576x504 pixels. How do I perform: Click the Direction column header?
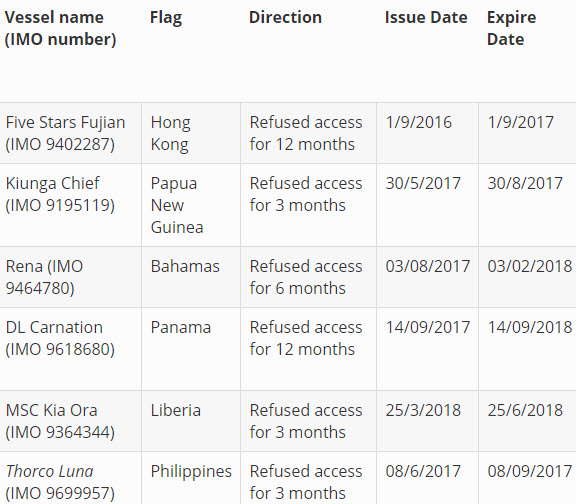pos(285,17)
